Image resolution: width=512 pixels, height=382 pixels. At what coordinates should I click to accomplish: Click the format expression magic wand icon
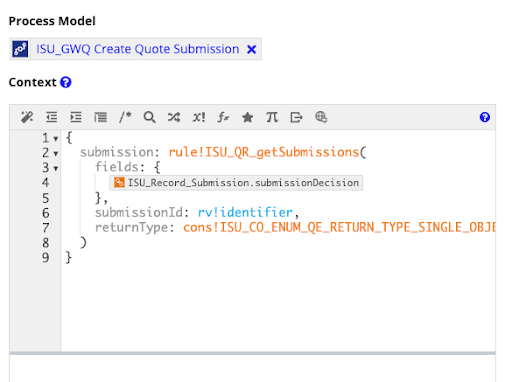coord(27,117)
